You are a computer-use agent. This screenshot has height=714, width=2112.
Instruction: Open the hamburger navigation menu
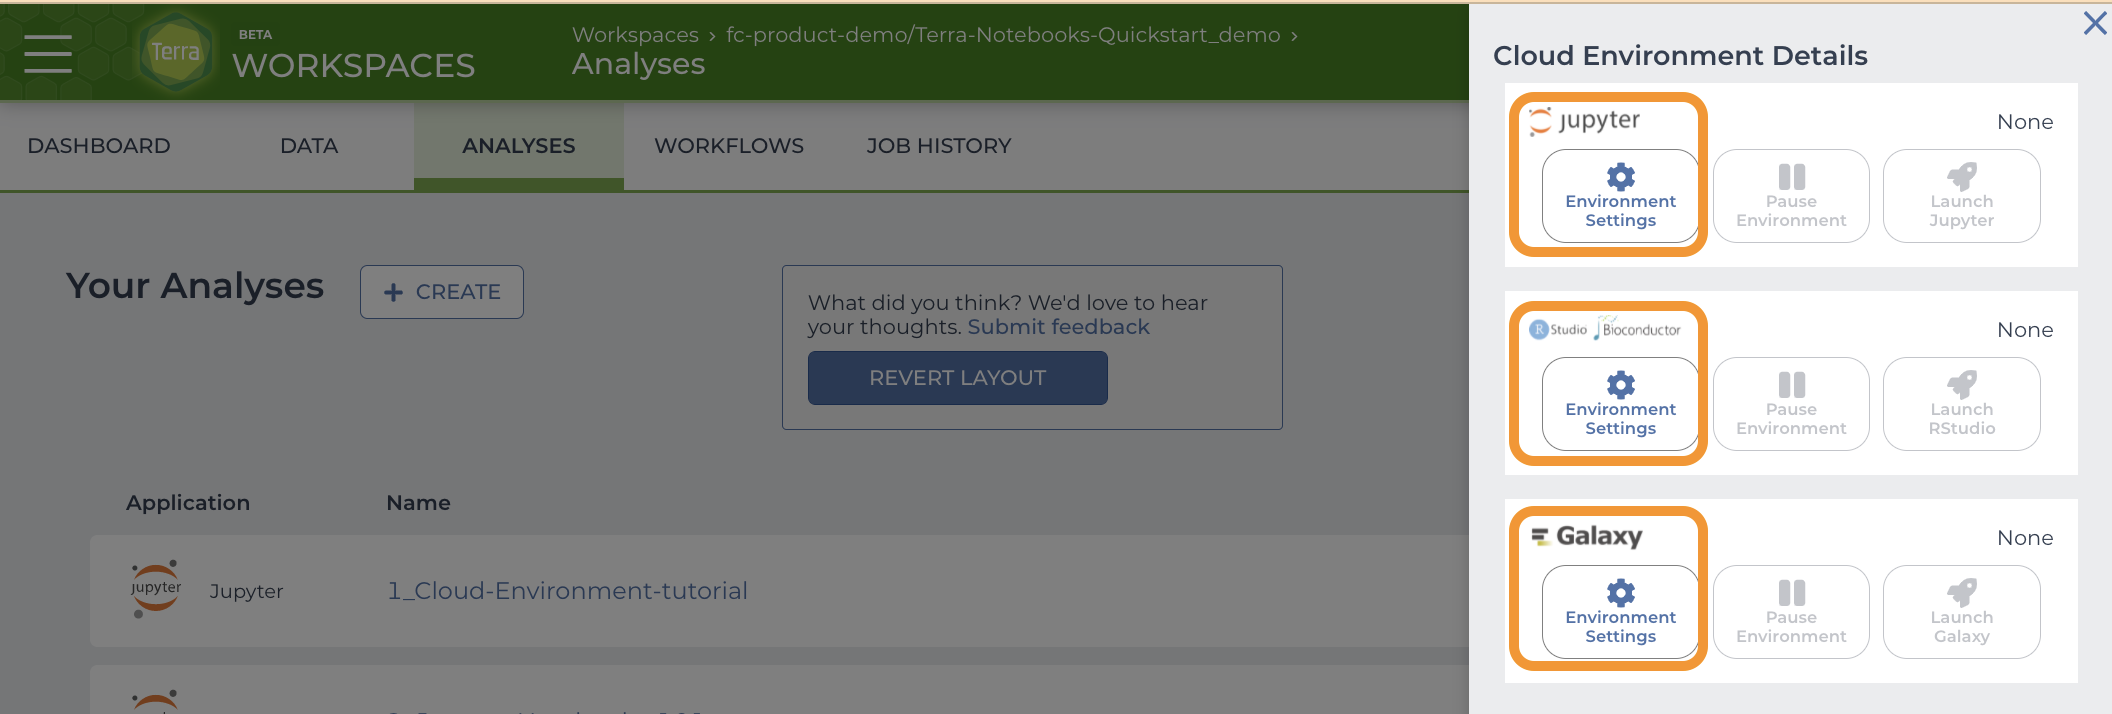[x=48, y=53]
